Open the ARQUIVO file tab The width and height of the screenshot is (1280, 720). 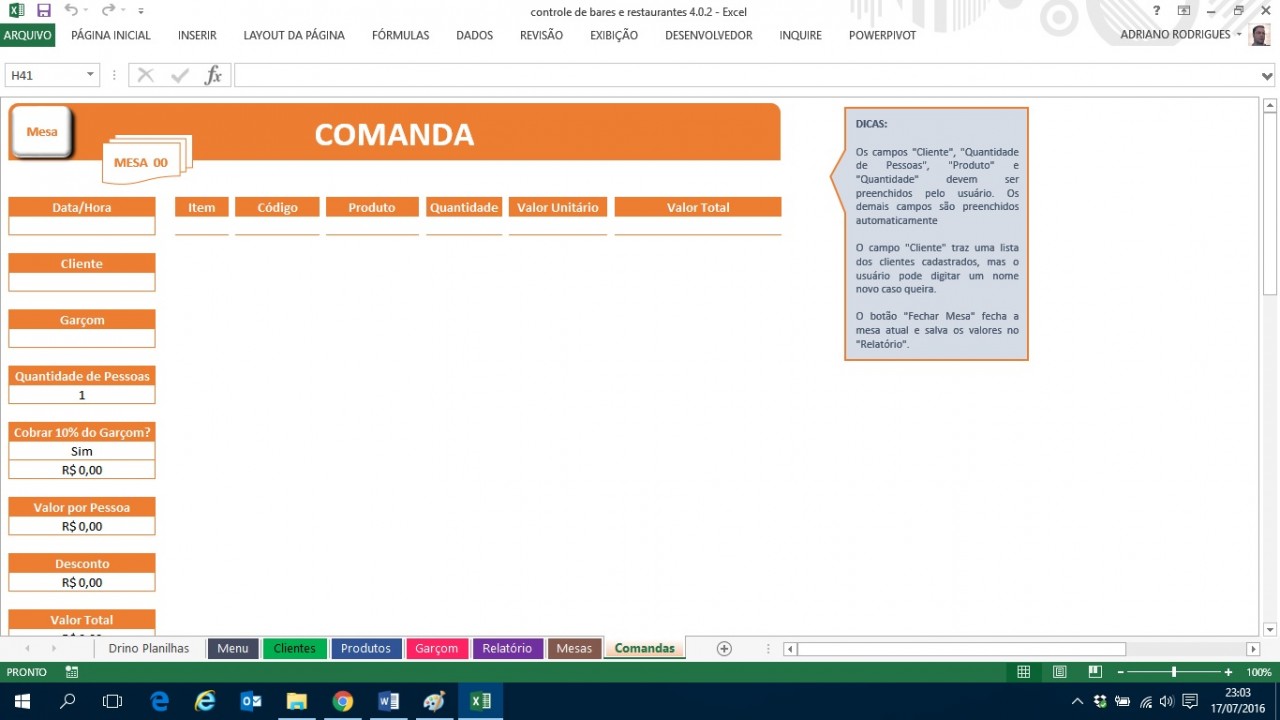(x=27, y=35)
